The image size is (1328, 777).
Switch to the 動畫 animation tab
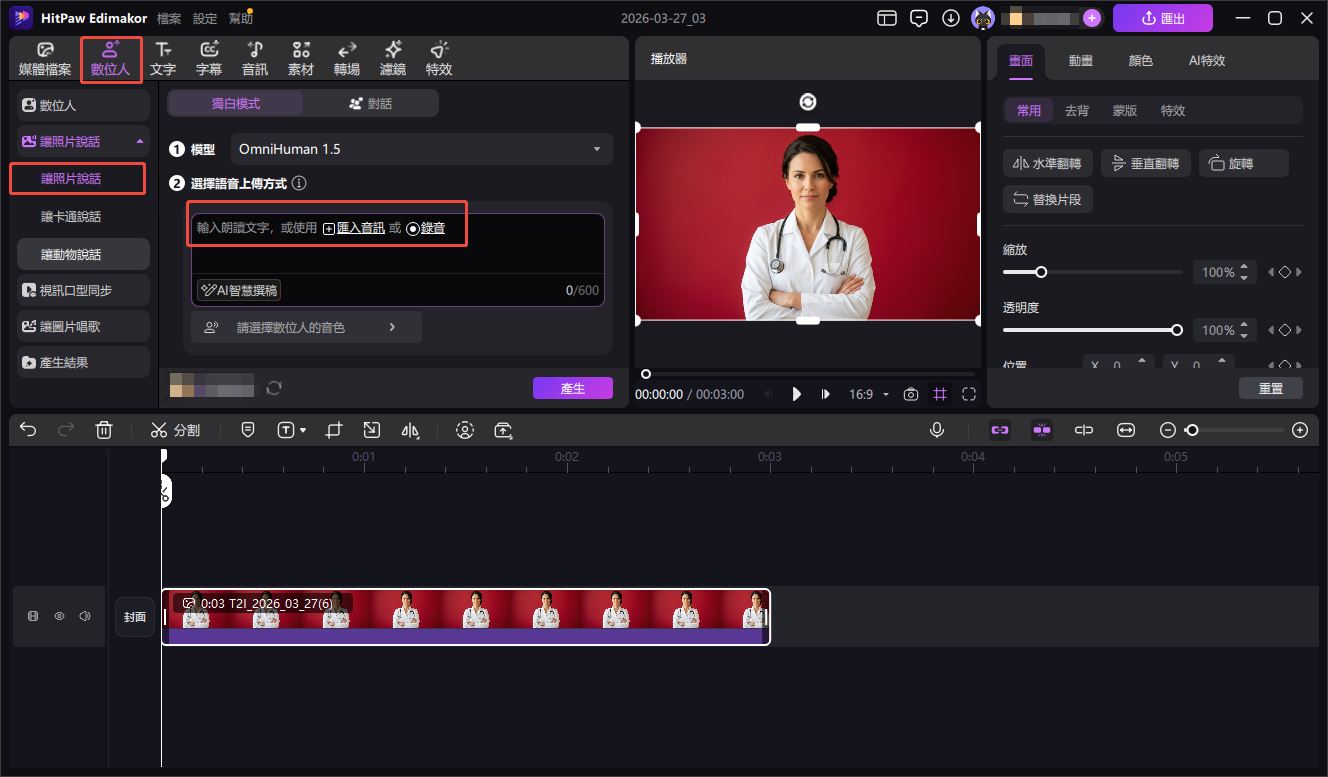(x=1080, y=60)
